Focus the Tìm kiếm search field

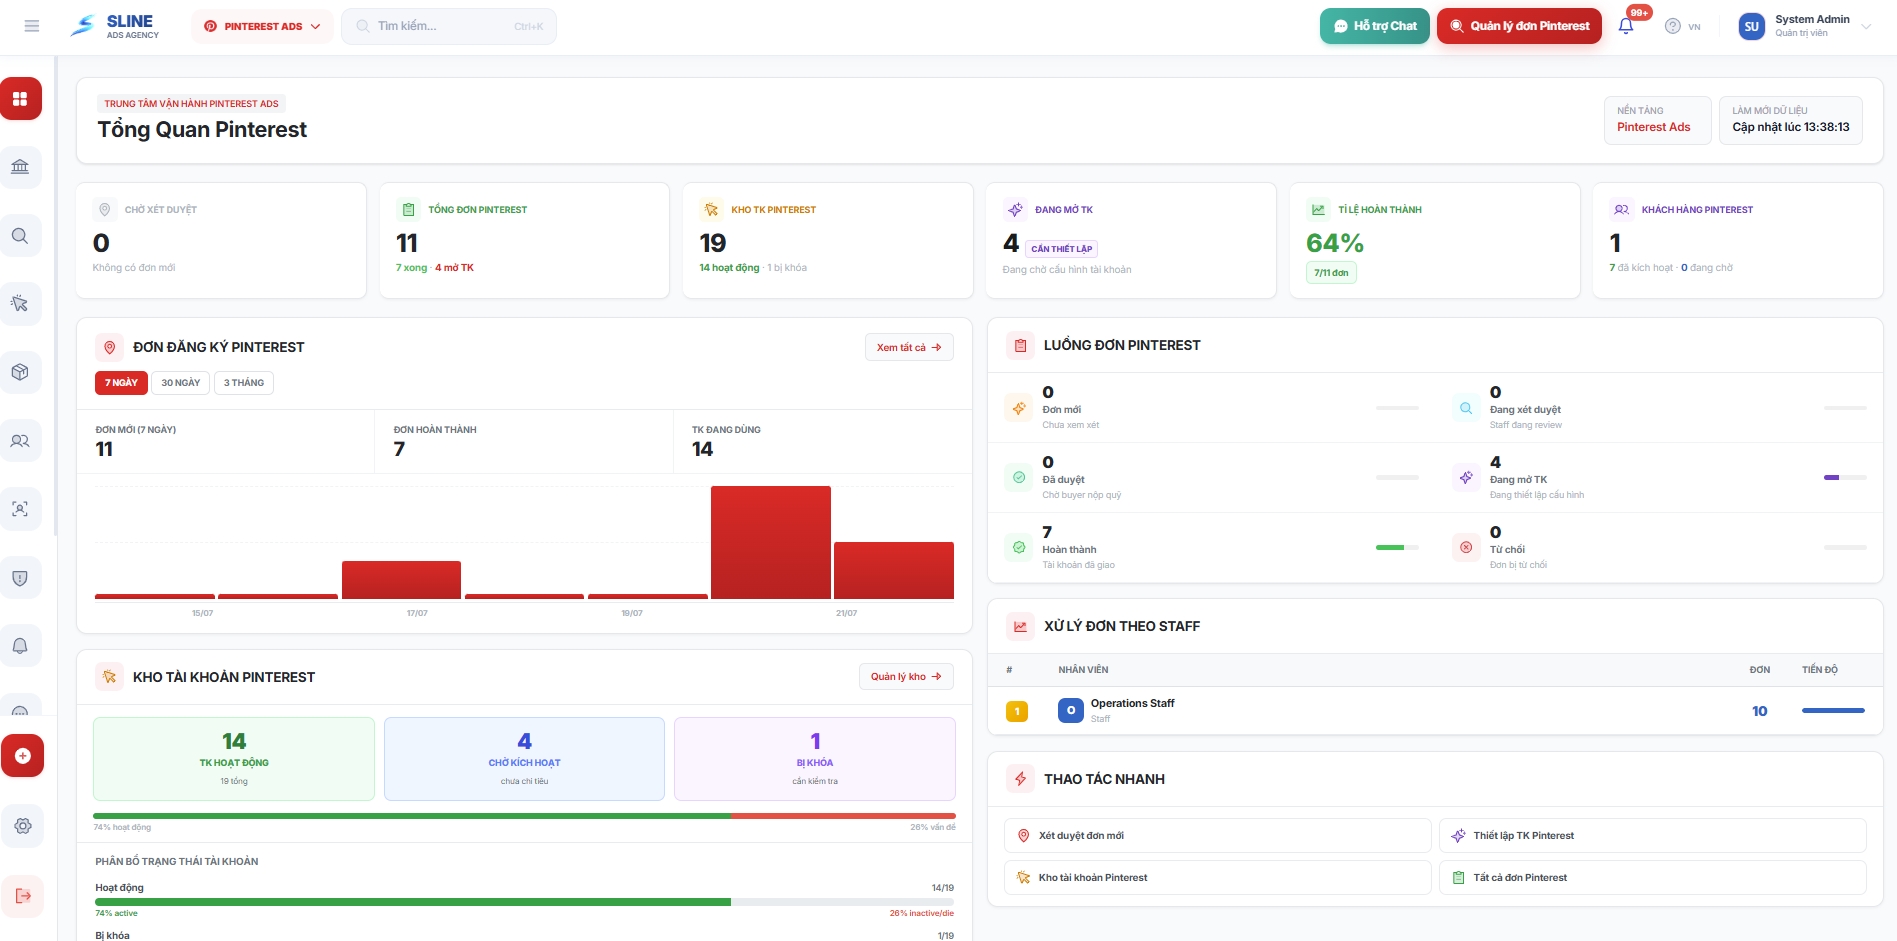coord(449,26)
